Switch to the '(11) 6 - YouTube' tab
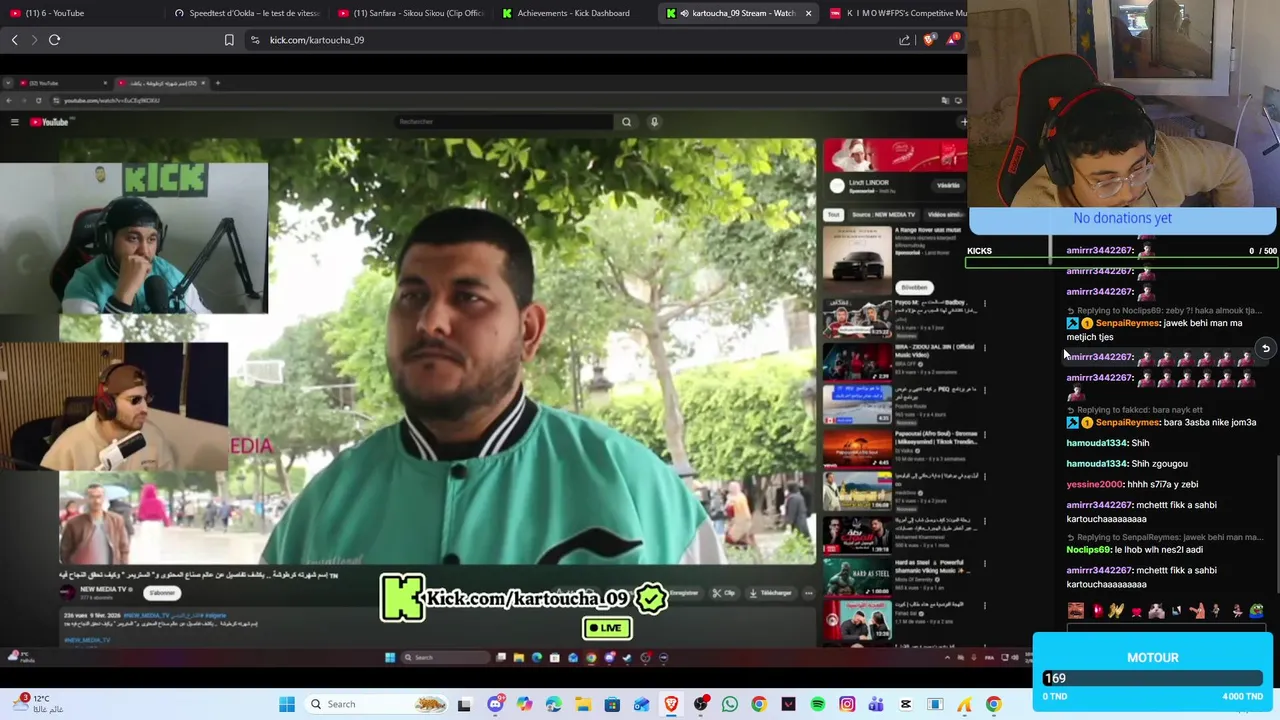 coord(80,13)
